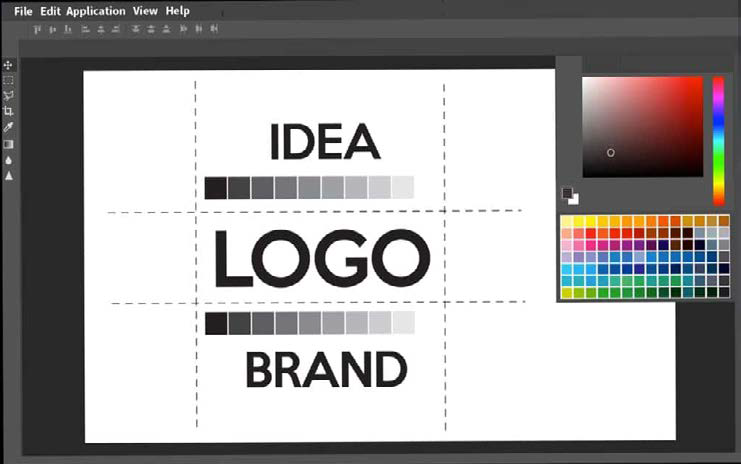The image size is (741, 464).
Task: Click Align Bottom Edges icon
Action: click(68, 29)
